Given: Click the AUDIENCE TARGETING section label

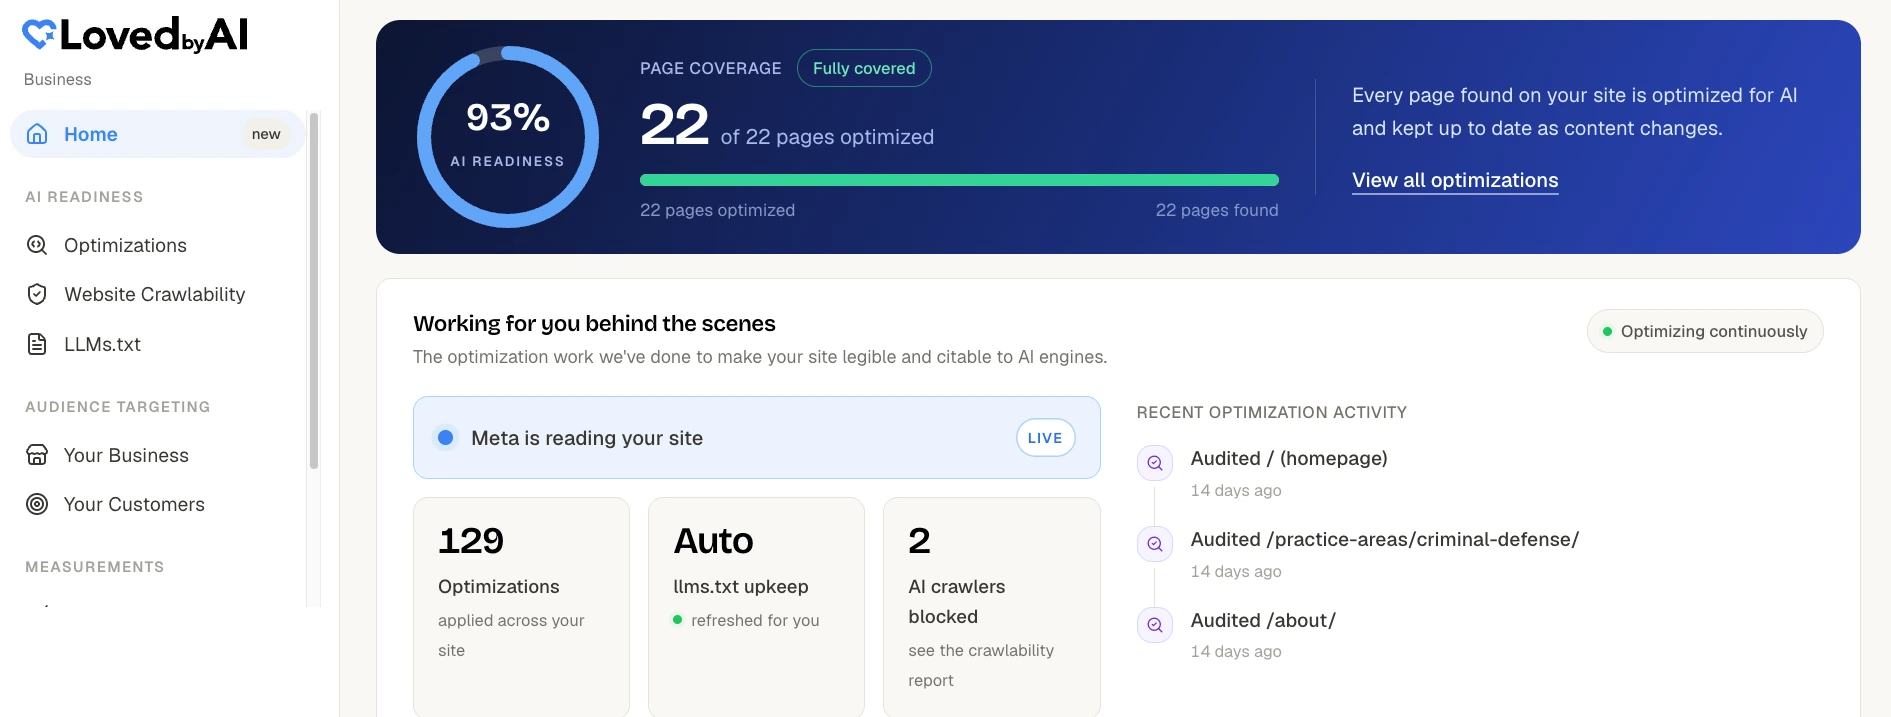Looking at the screenshot, I should [118, 407].
